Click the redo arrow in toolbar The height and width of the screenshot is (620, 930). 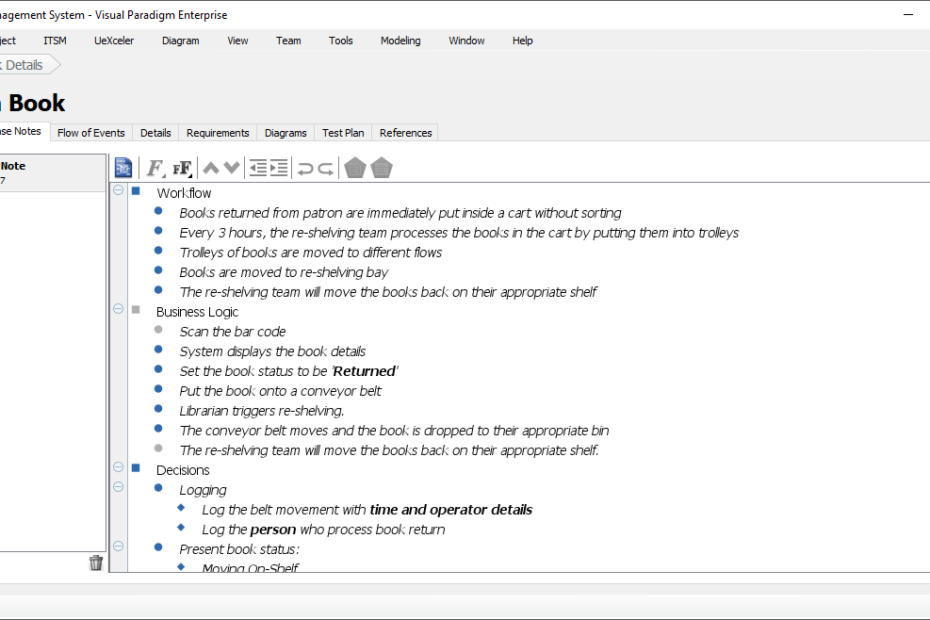326,168
